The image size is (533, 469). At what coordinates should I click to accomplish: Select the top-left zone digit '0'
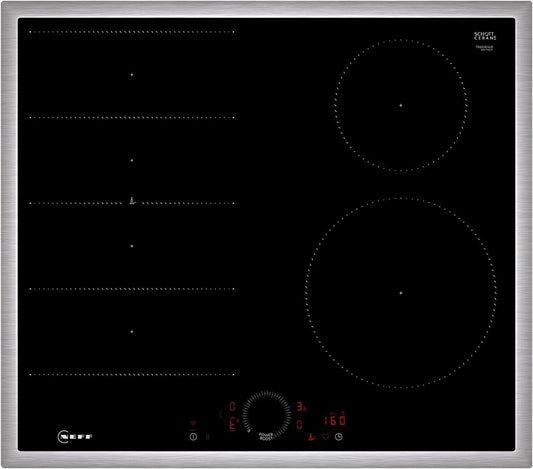point(233,406)
